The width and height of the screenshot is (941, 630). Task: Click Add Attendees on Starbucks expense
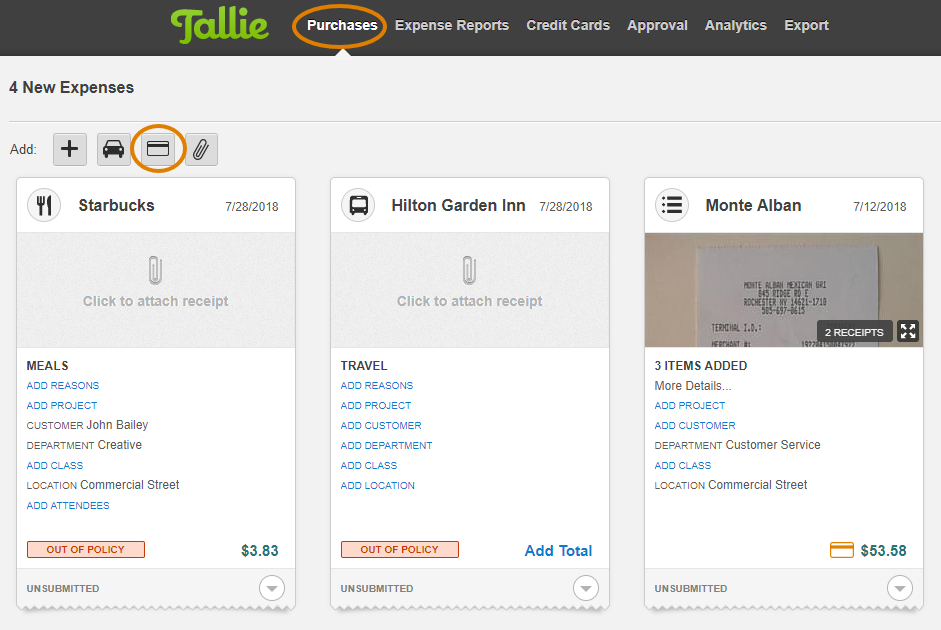click(68, 506)
